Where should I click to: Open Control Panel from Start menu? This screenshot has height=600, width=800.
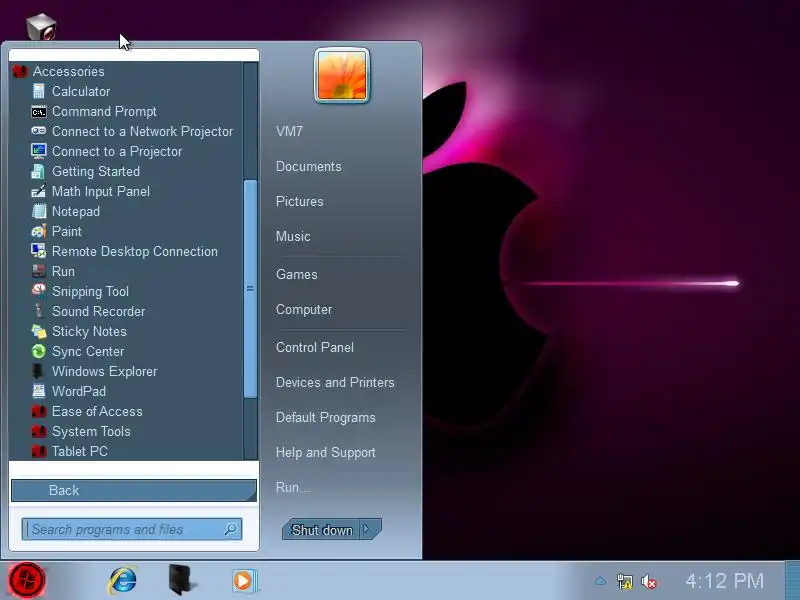[315, 347]
